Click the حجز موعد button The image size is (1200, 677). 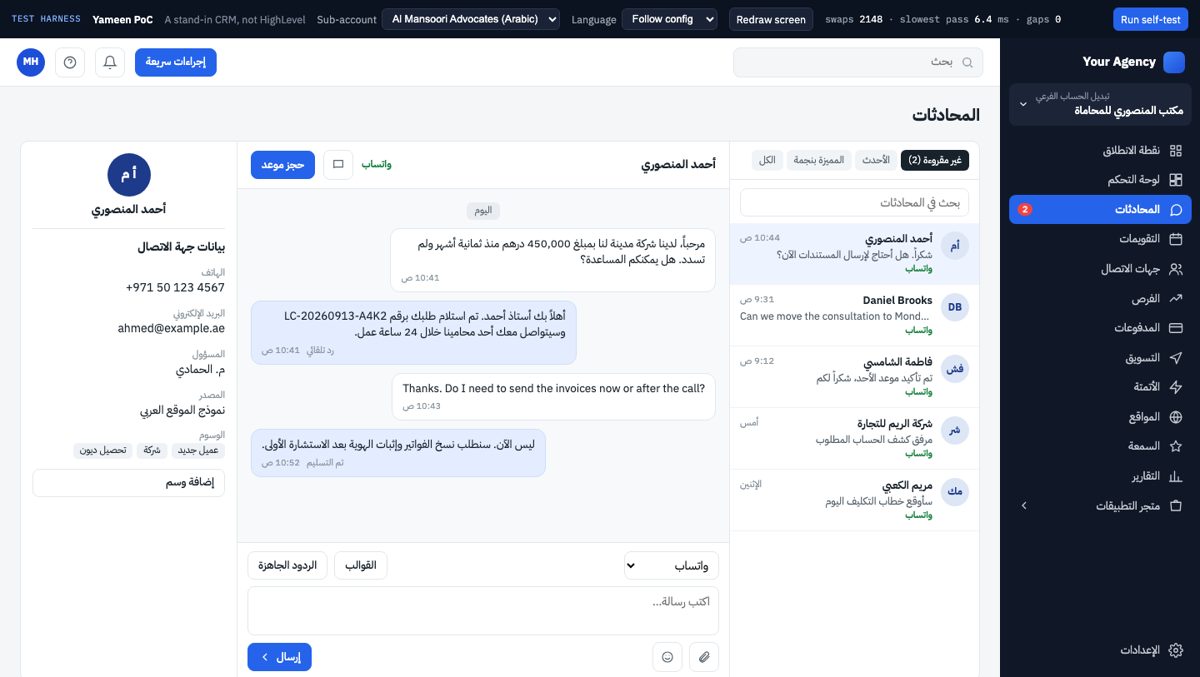[283, 164]
